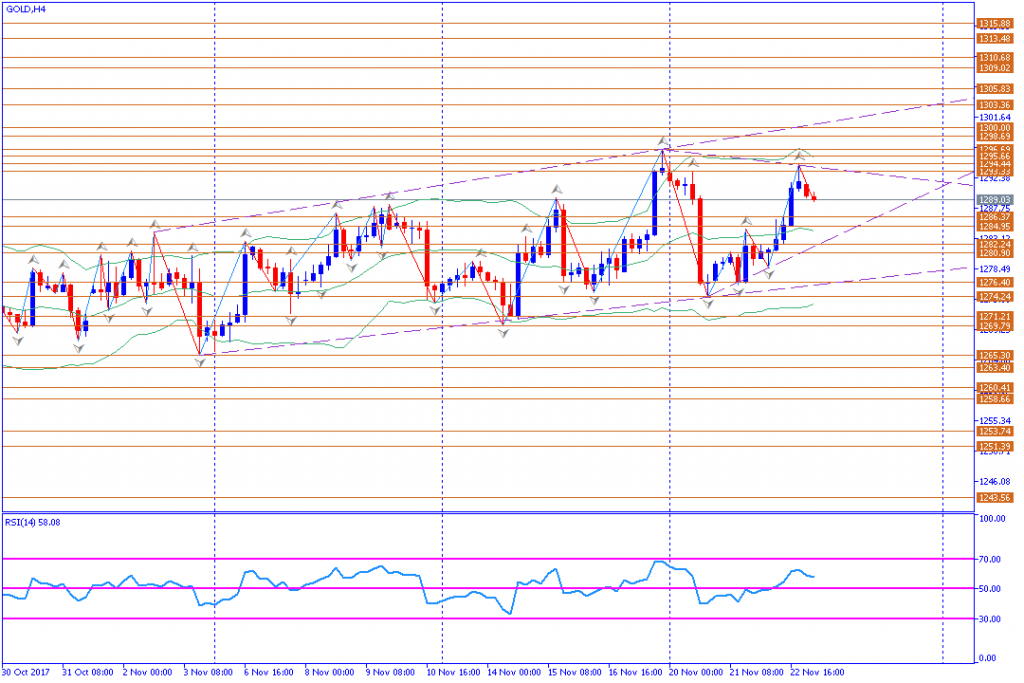Select the 1265.30 price level tag
This screenshot has height=683, width=1024.
click(995, 356)
